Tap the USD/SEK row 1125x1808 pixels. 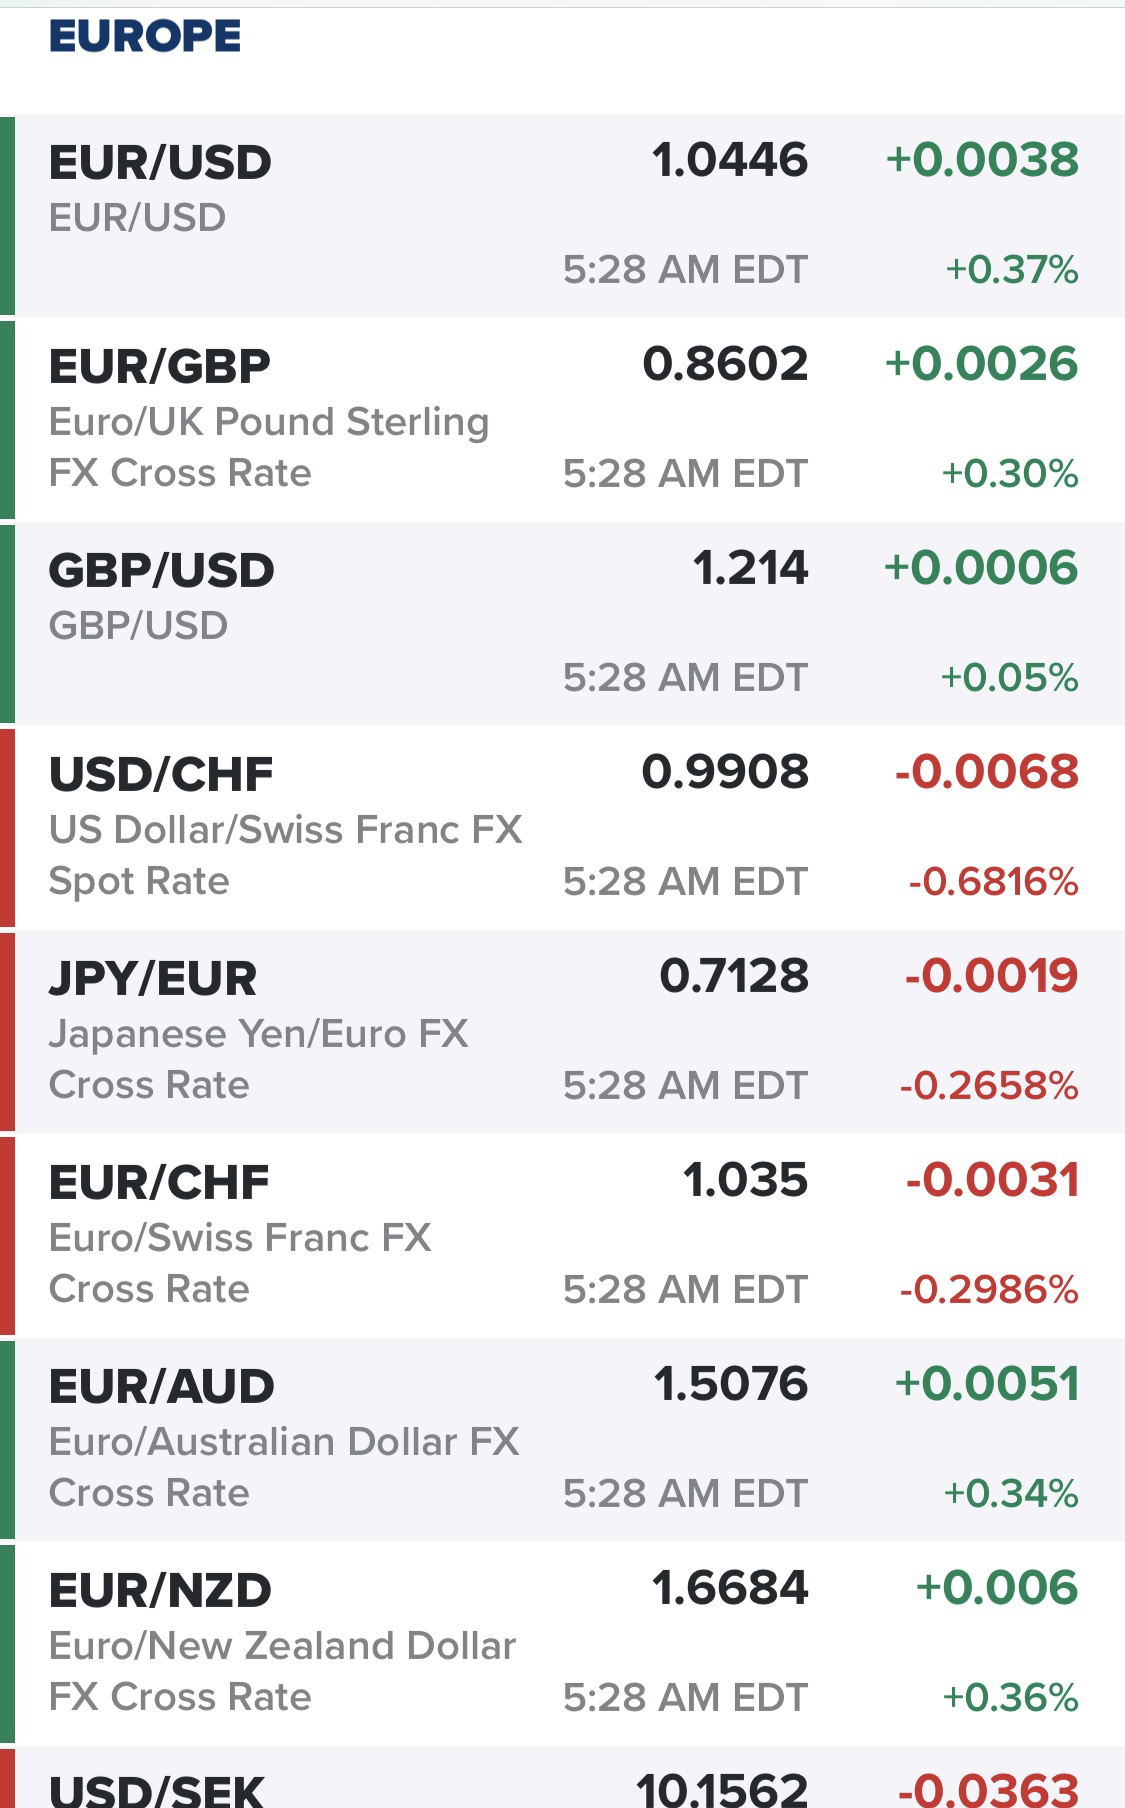[x=562, y=1778]
